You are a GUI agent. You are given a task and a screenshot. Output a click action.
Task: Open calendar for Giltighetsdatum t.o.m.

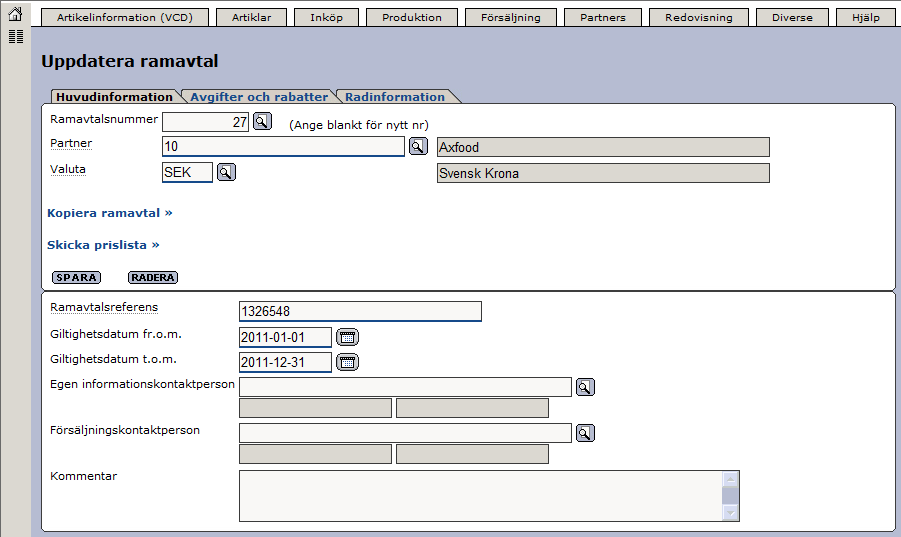[x=347, y=362]
